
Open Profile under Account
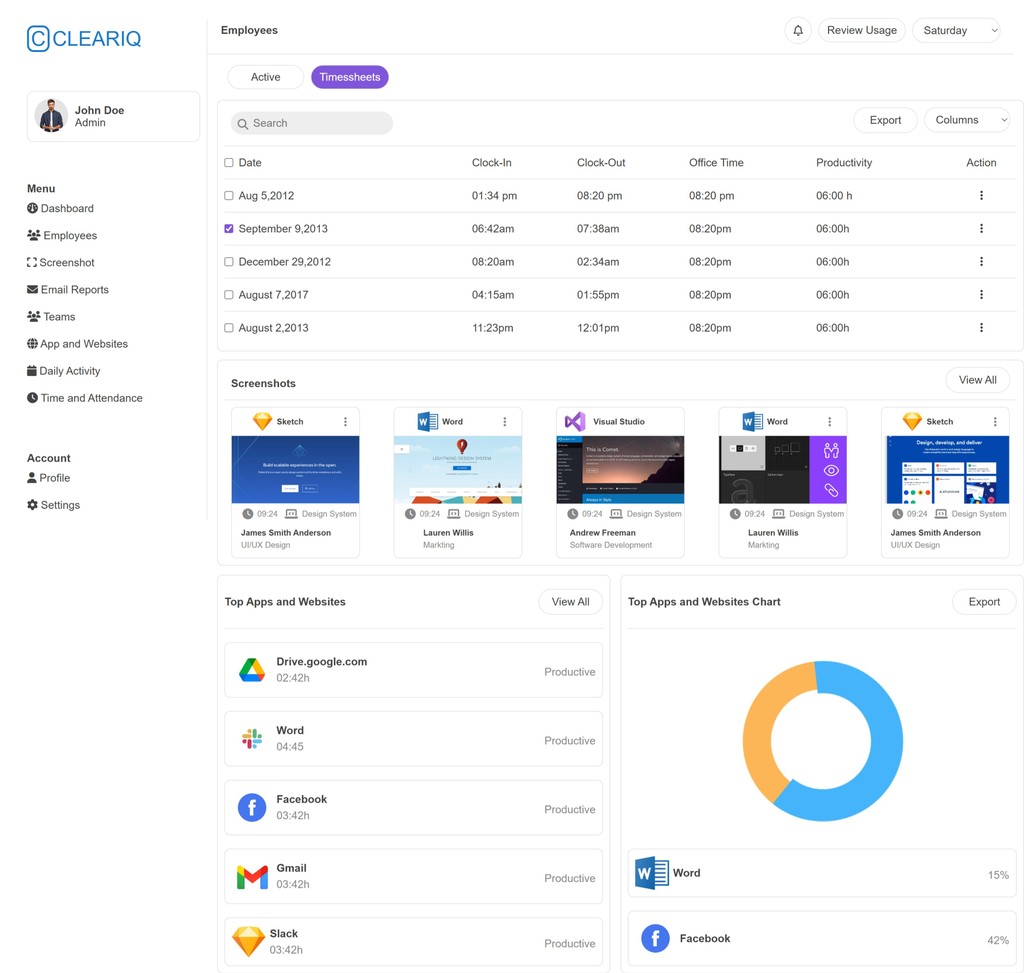coord(48,478)
